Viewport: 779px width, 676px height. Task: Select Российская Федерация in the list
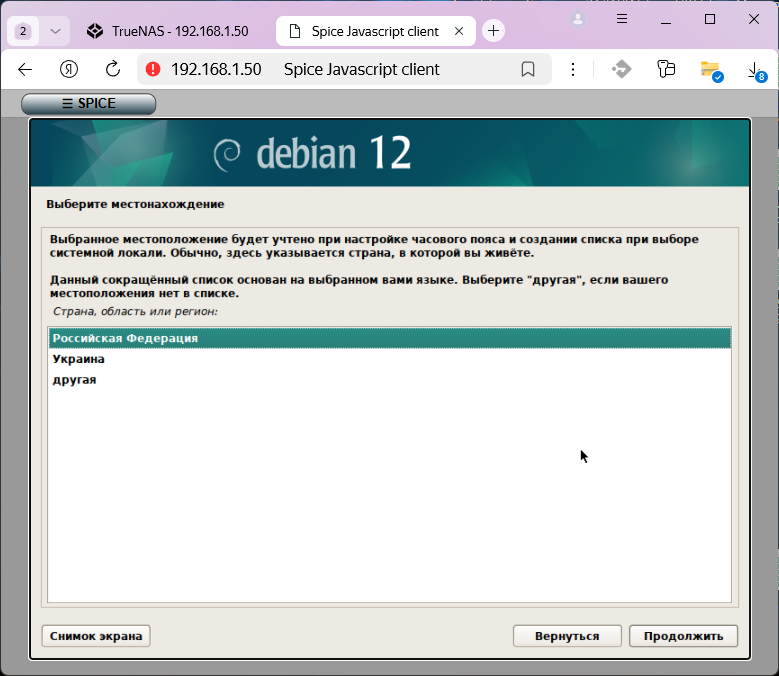click(x=390, y=338)
